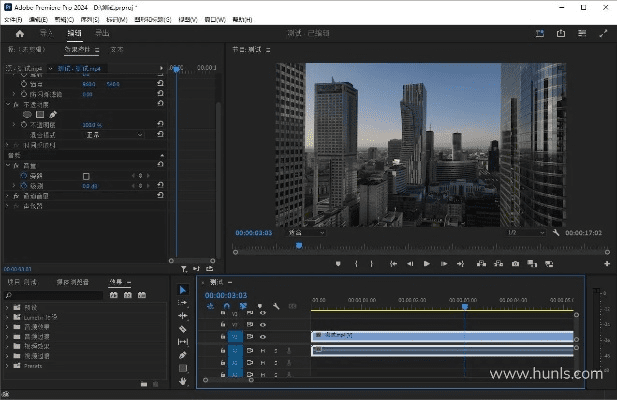The image size is (617, 400).
Task: Open the Media Browser tab
Action: tap(72, 282)
